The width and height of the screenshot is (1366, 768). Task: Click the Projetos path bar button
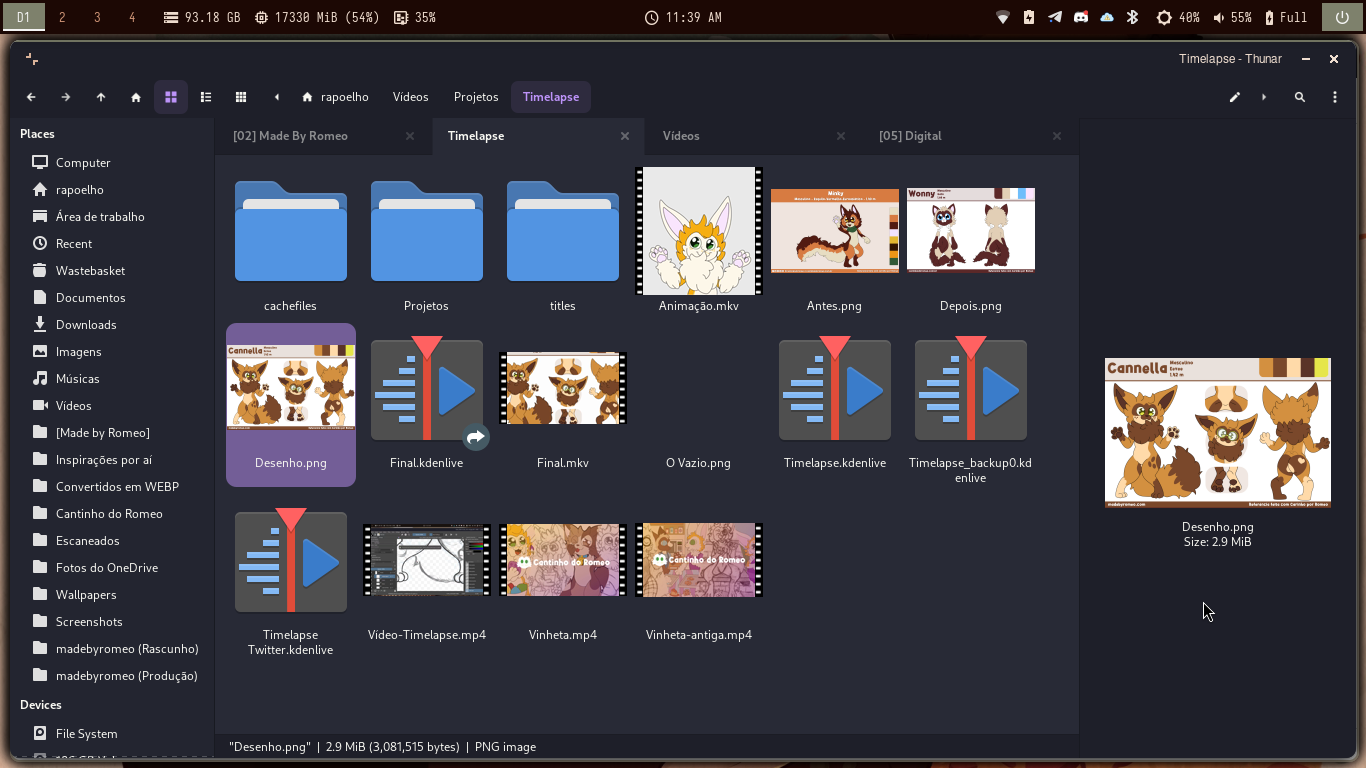tap(476, 97)
